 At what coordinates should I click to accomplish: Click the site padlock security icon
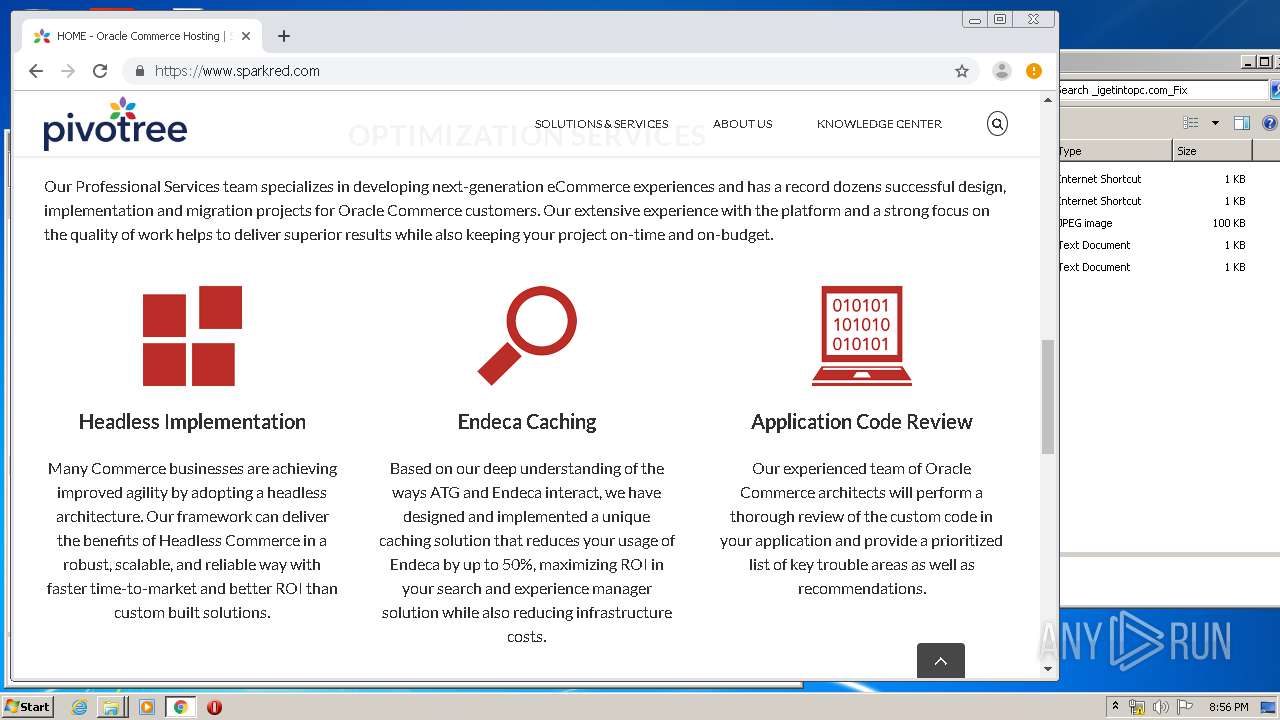coord(139,71)
